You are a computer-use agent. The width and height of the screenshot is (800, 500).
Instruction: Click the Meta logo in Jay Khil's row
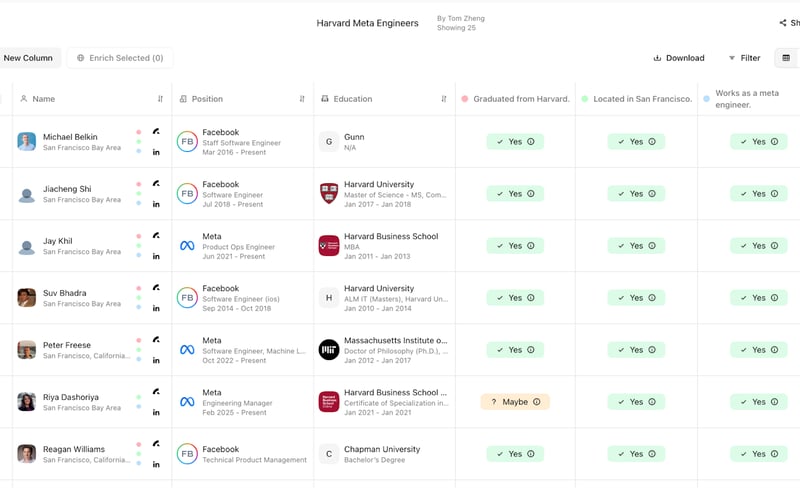click(x=187, y=246)
